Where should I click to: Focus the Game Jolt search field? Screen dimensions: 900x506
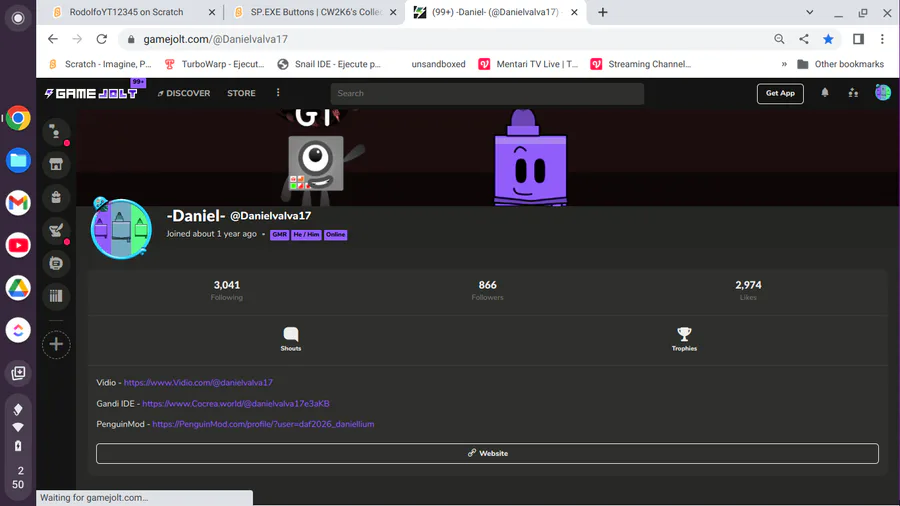coord(487,94)
